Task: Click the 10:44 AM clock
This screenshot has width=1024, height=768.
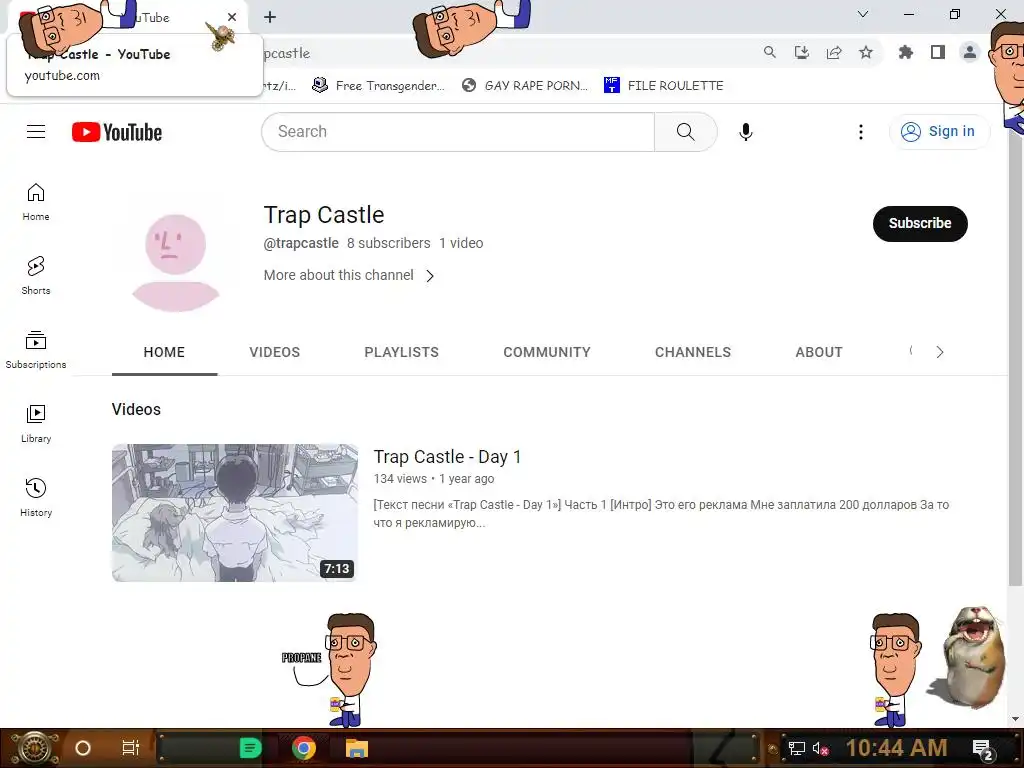Action: (897, 748)
